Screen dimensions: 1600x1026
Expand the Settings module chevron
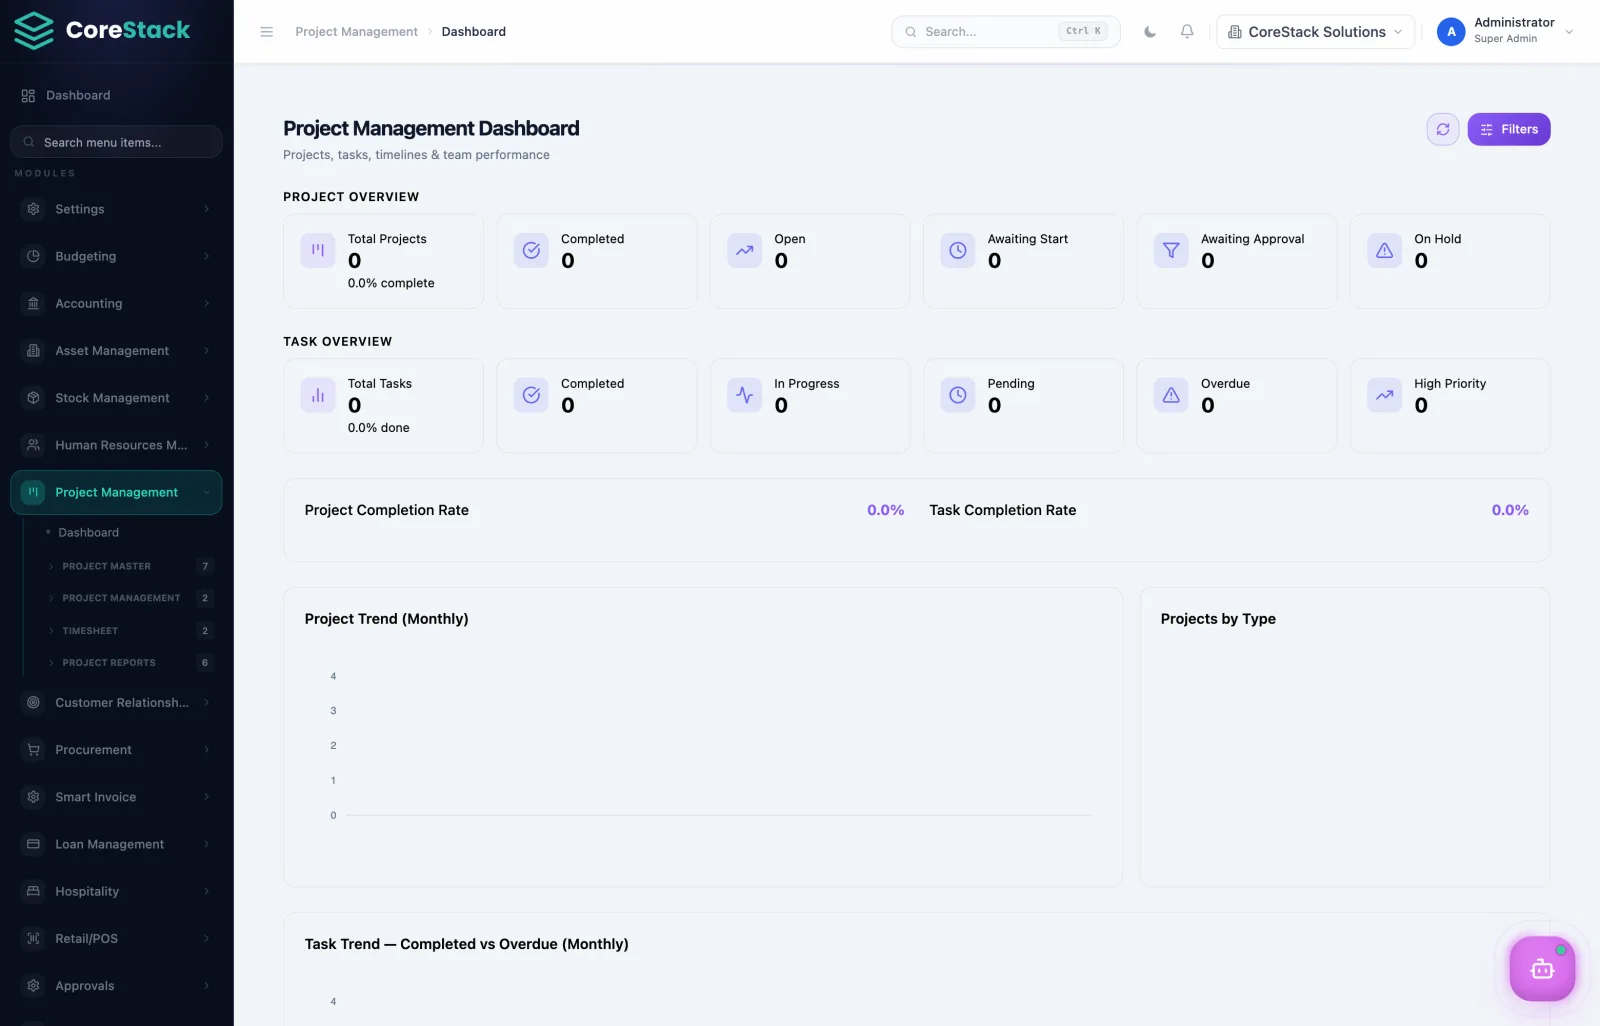coord(206,209)
